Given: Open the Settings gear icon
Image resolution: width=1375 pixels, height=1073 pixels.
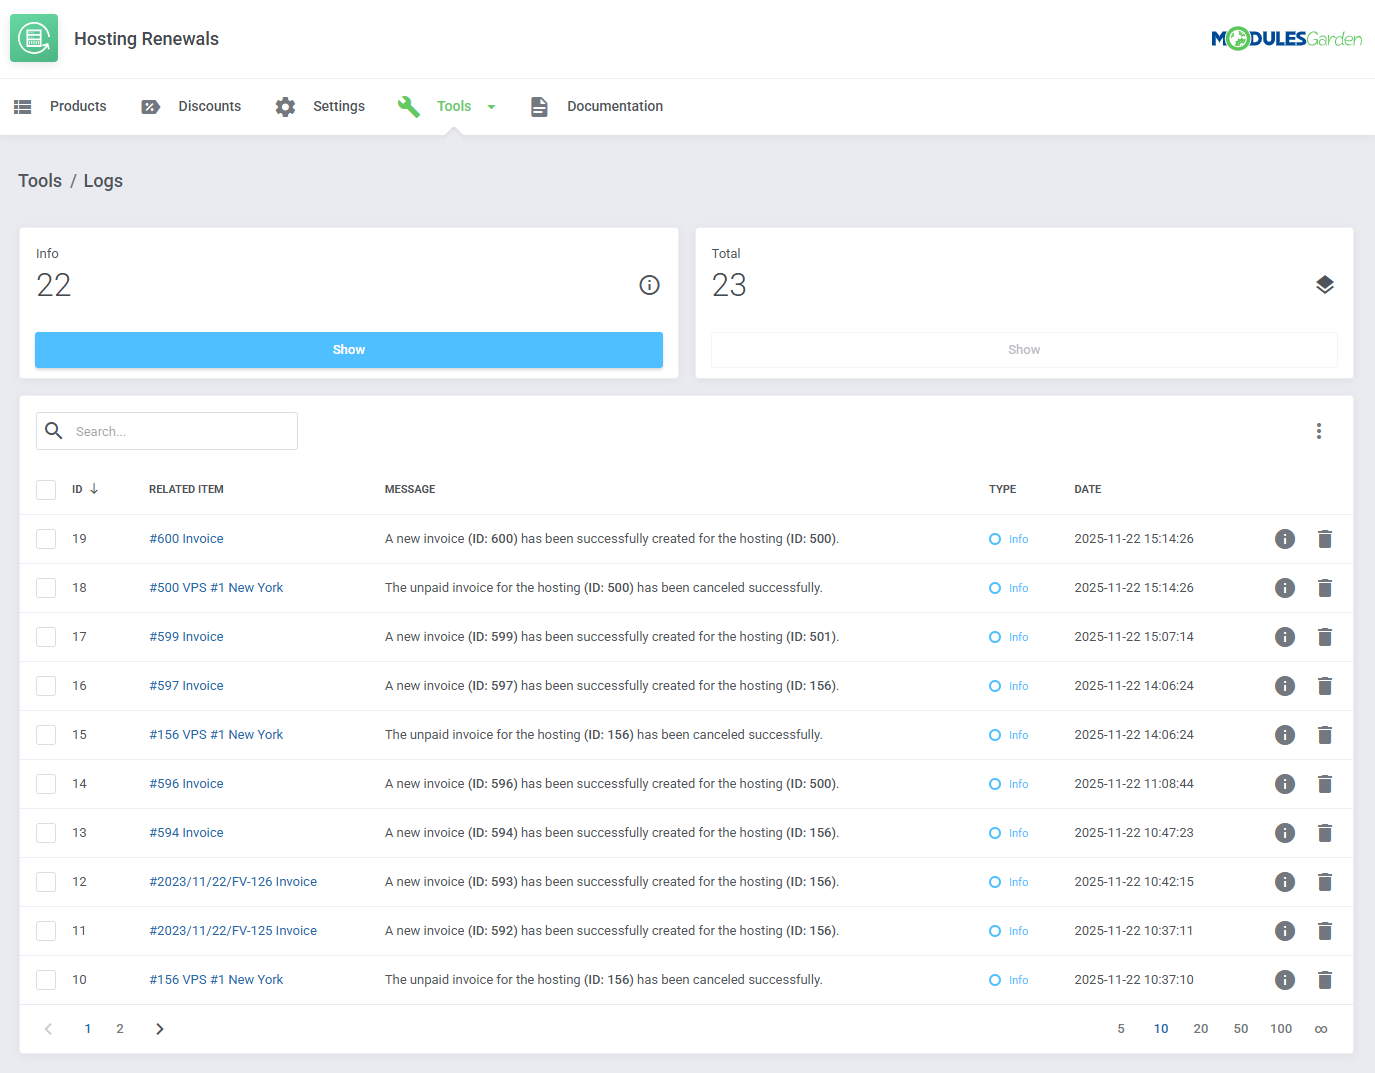Looking at the screenshot, I should [x=285, y=106].
